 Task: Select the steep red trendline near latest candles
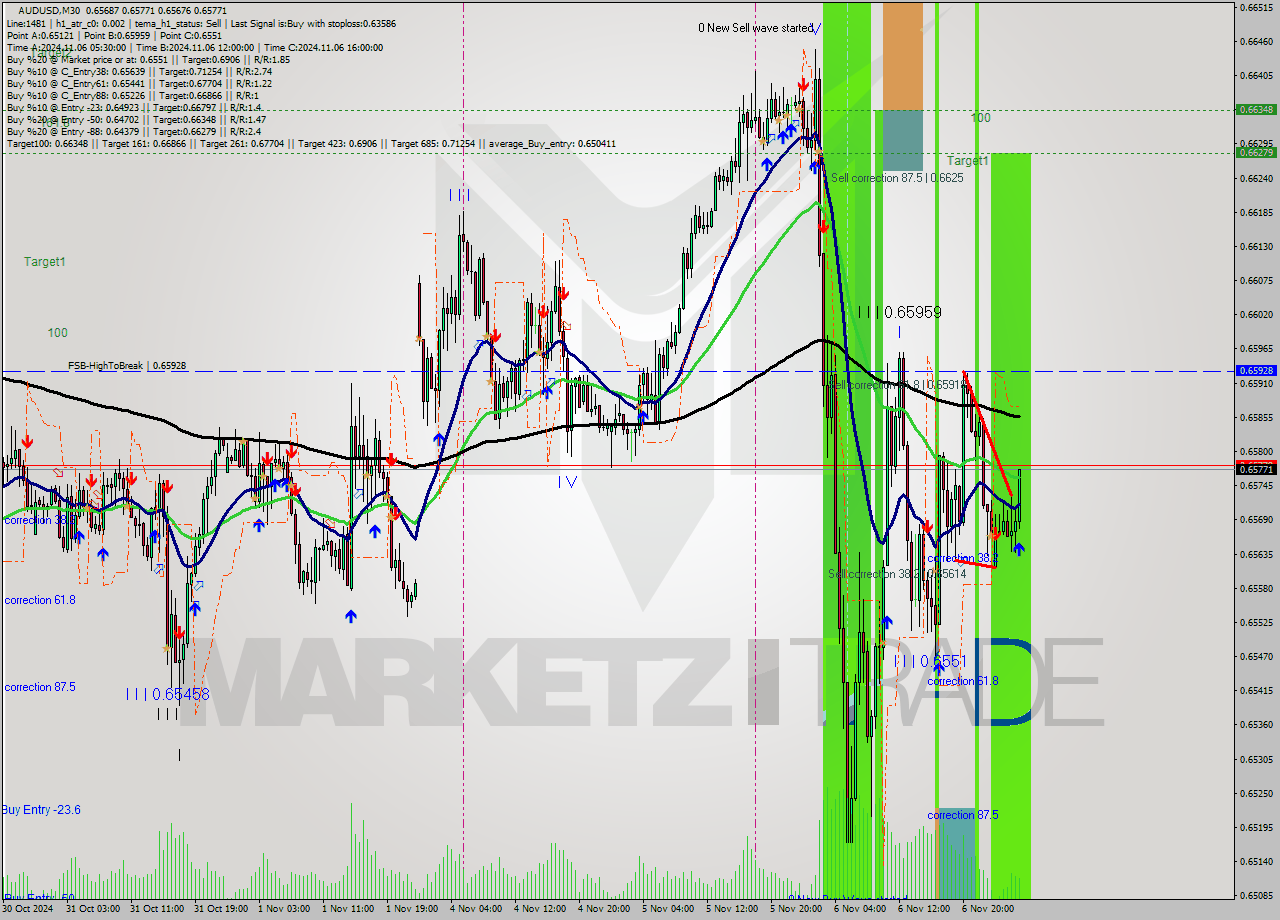tap(988, 434)
